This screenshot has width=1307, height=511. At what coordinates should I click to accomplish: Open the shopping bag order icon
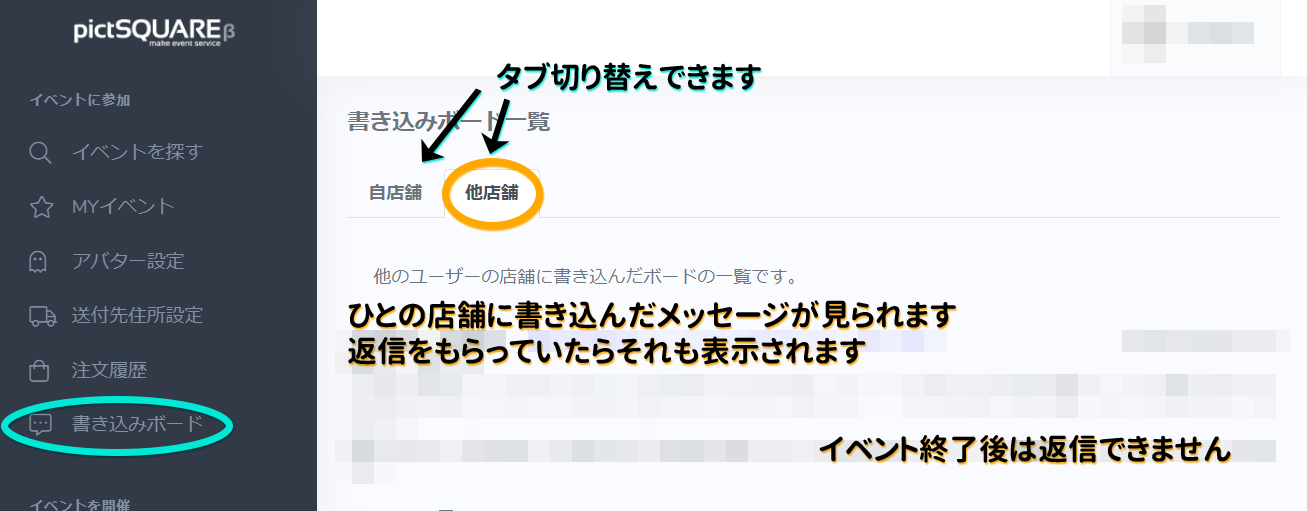point(40,370)
